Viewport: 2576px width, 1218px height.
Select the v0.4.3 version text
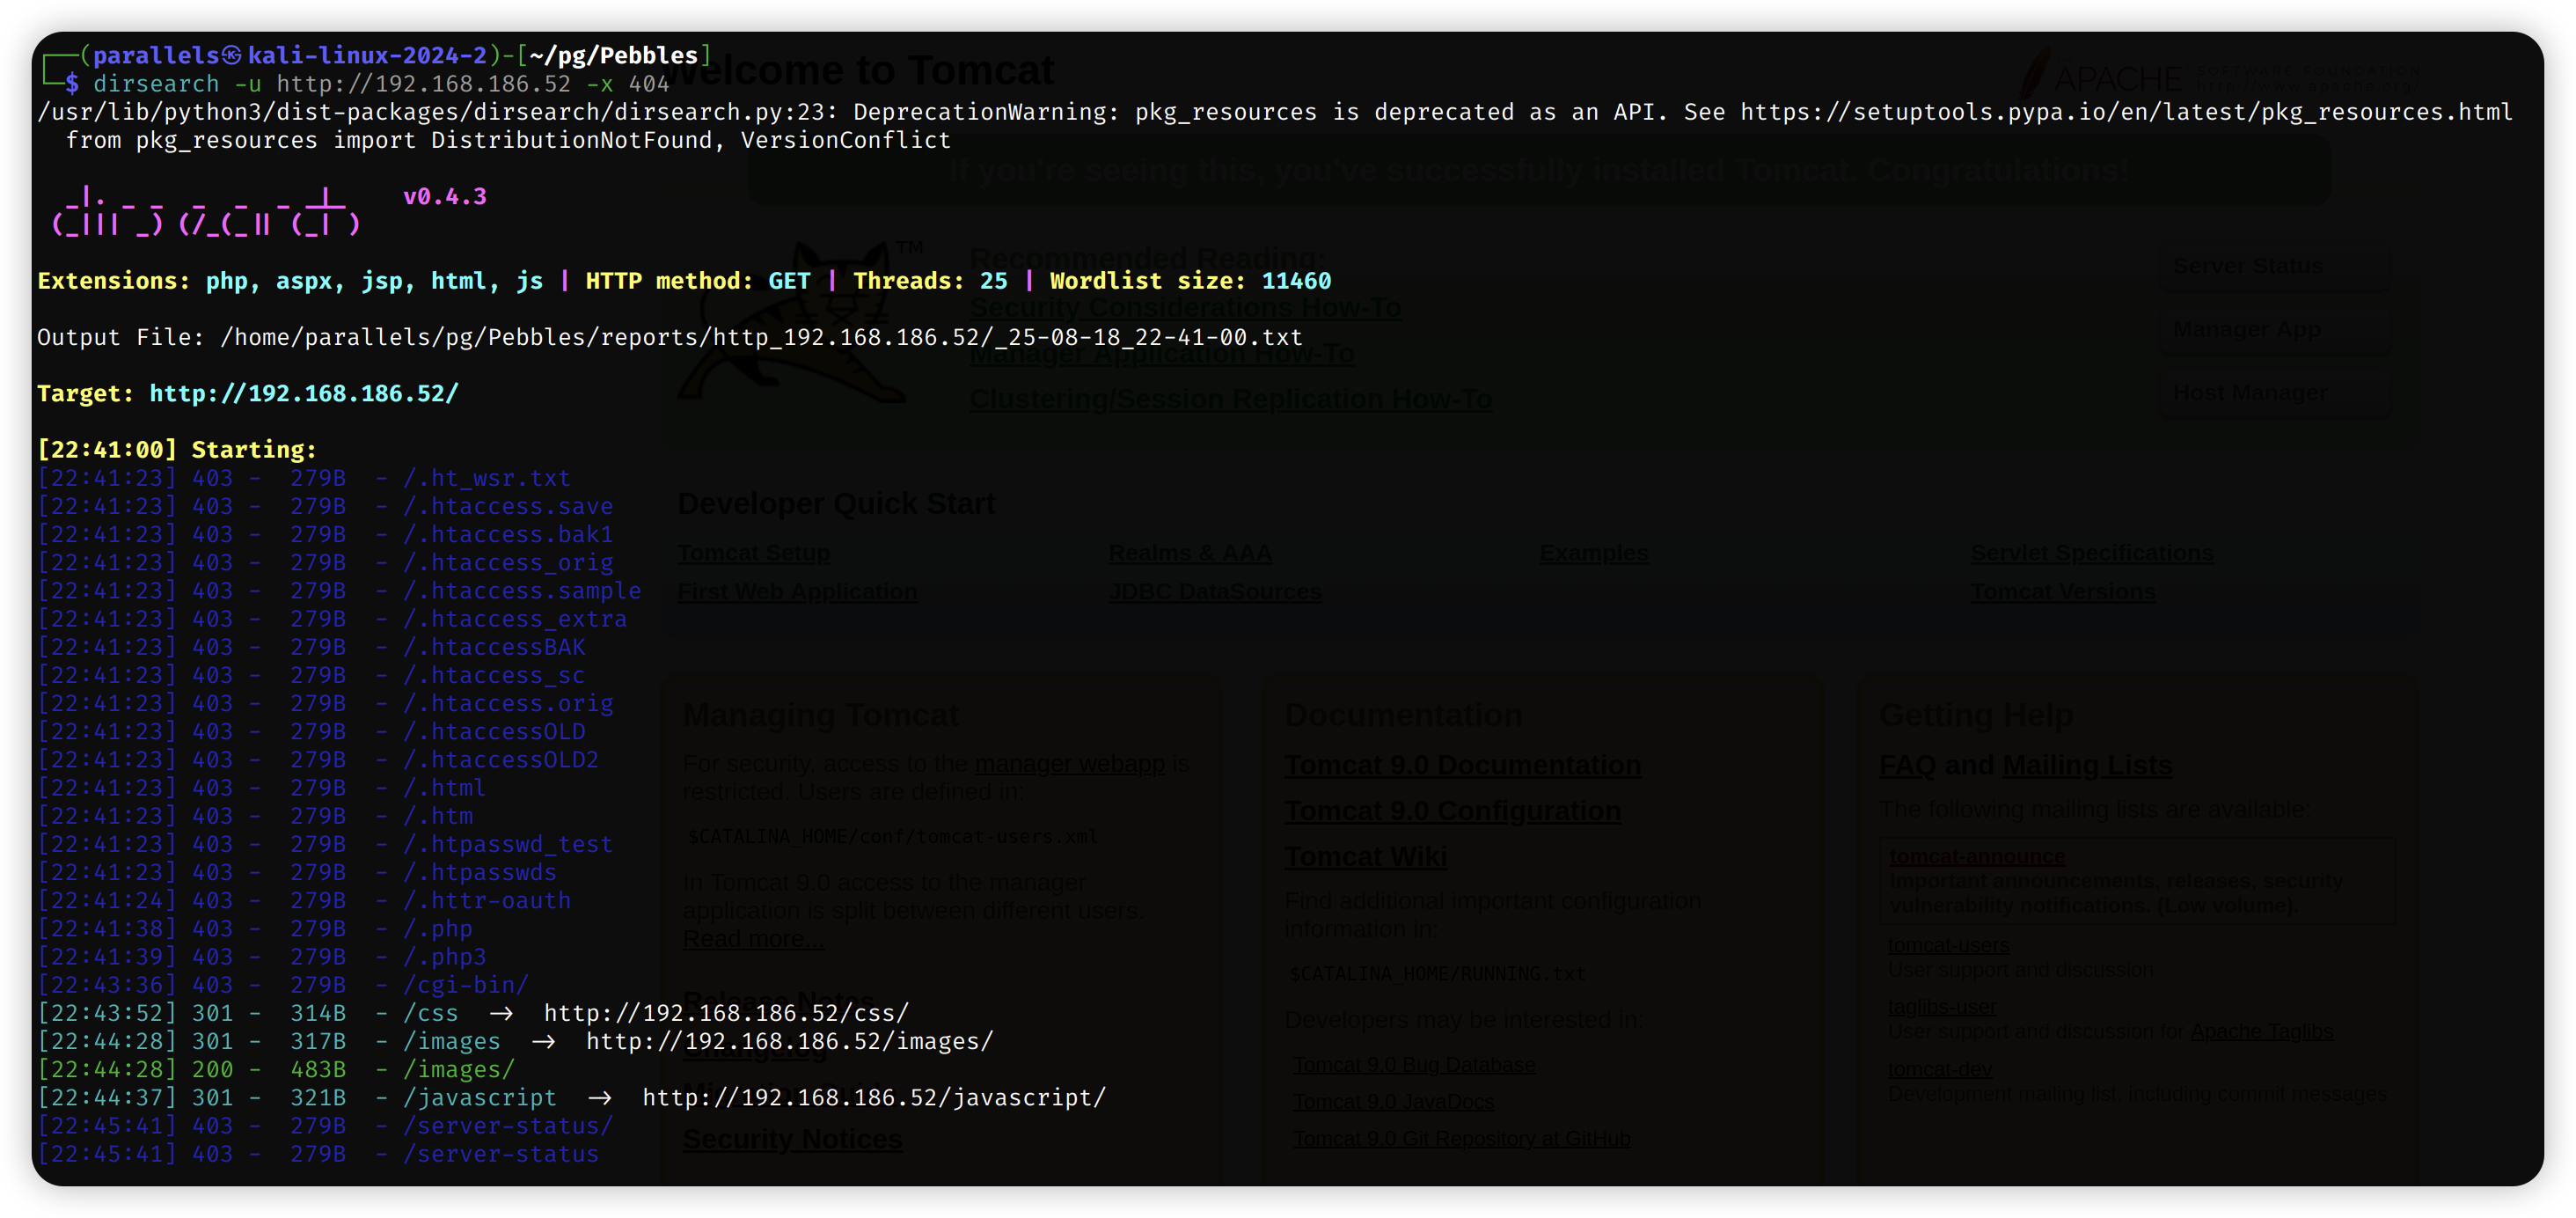[445, 197]
